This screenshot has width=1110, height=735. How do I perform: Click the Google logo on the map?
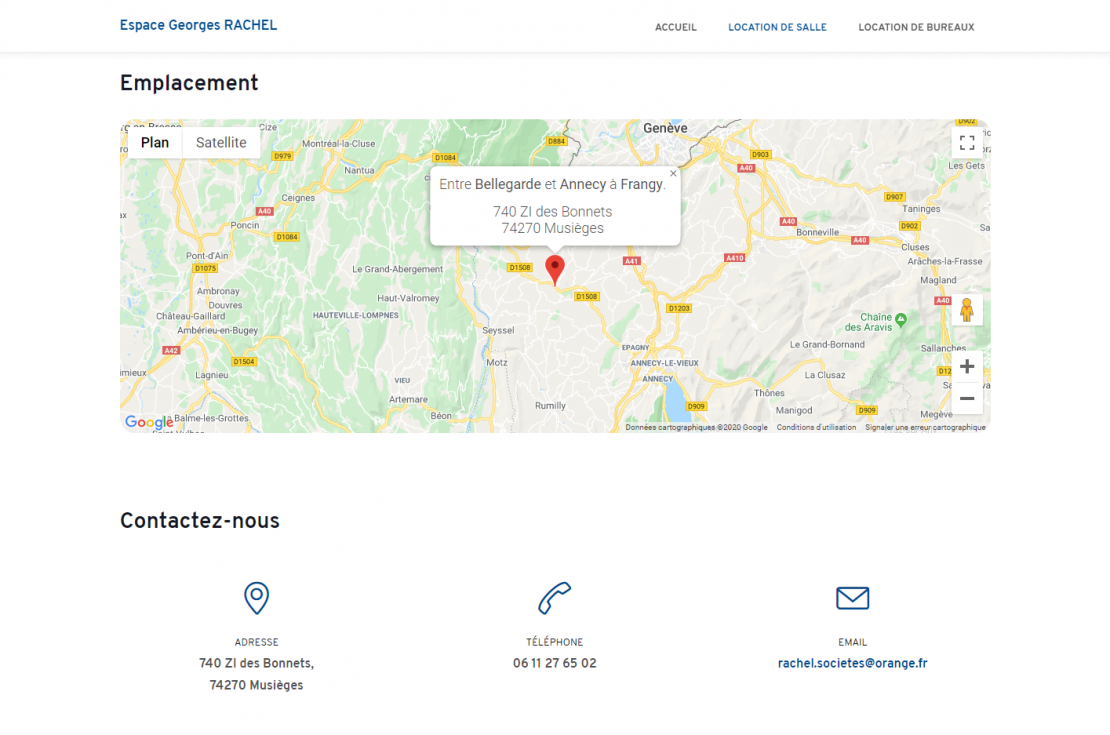pyautogui.click(x=149, y=422)
